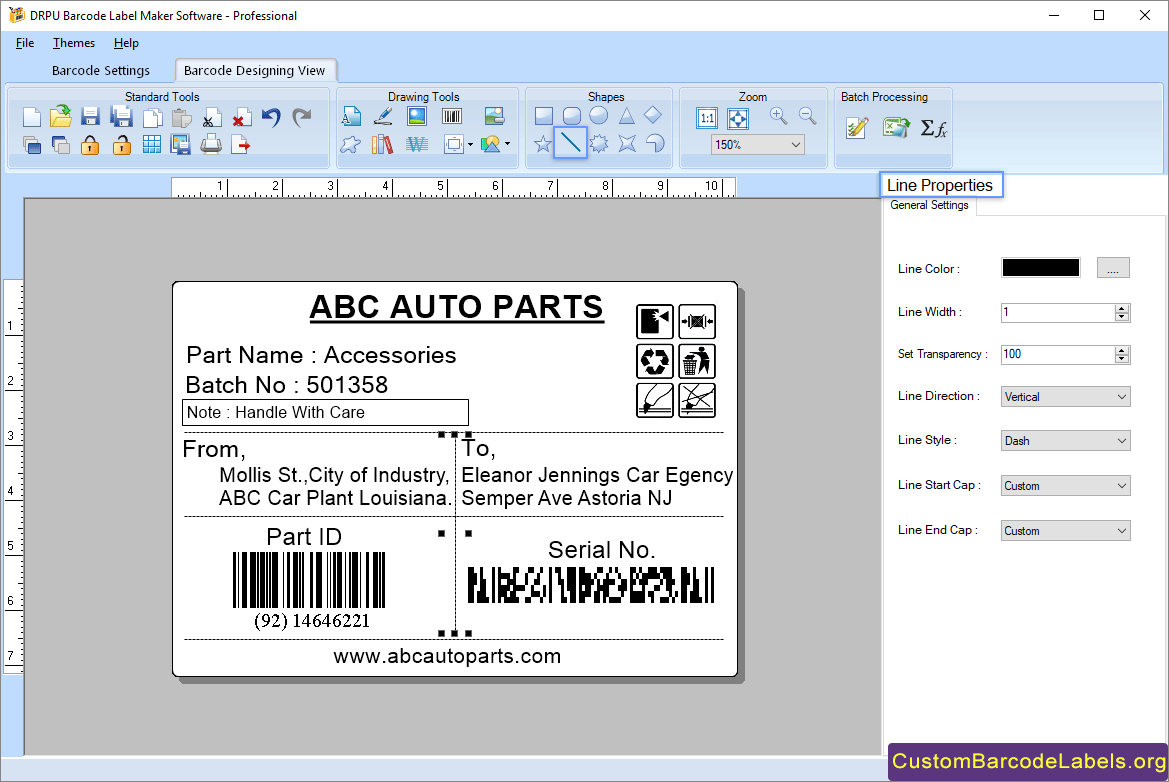
Task: Save the label with the single floppy icon
Action: pos(90,116)
